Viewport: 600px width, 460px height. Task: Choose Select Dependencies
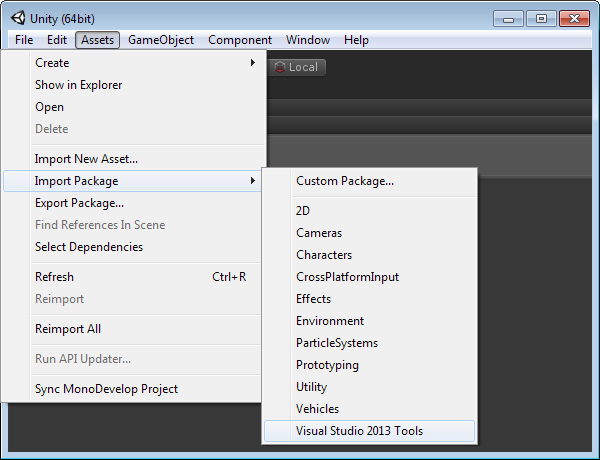[132, 247]
